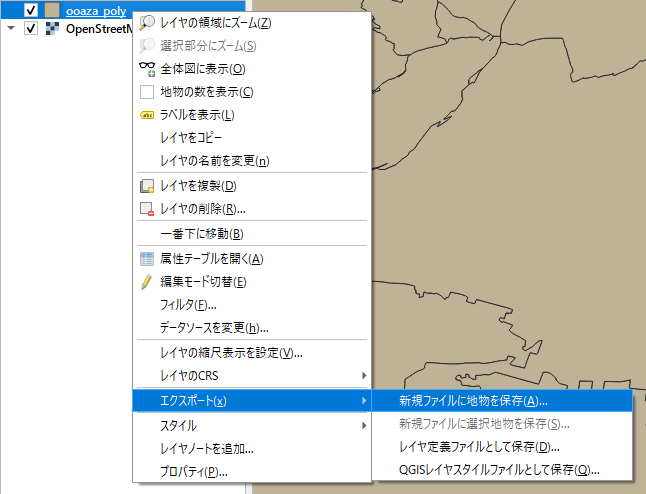Enable the show feature count checkbox

point(147,92)
